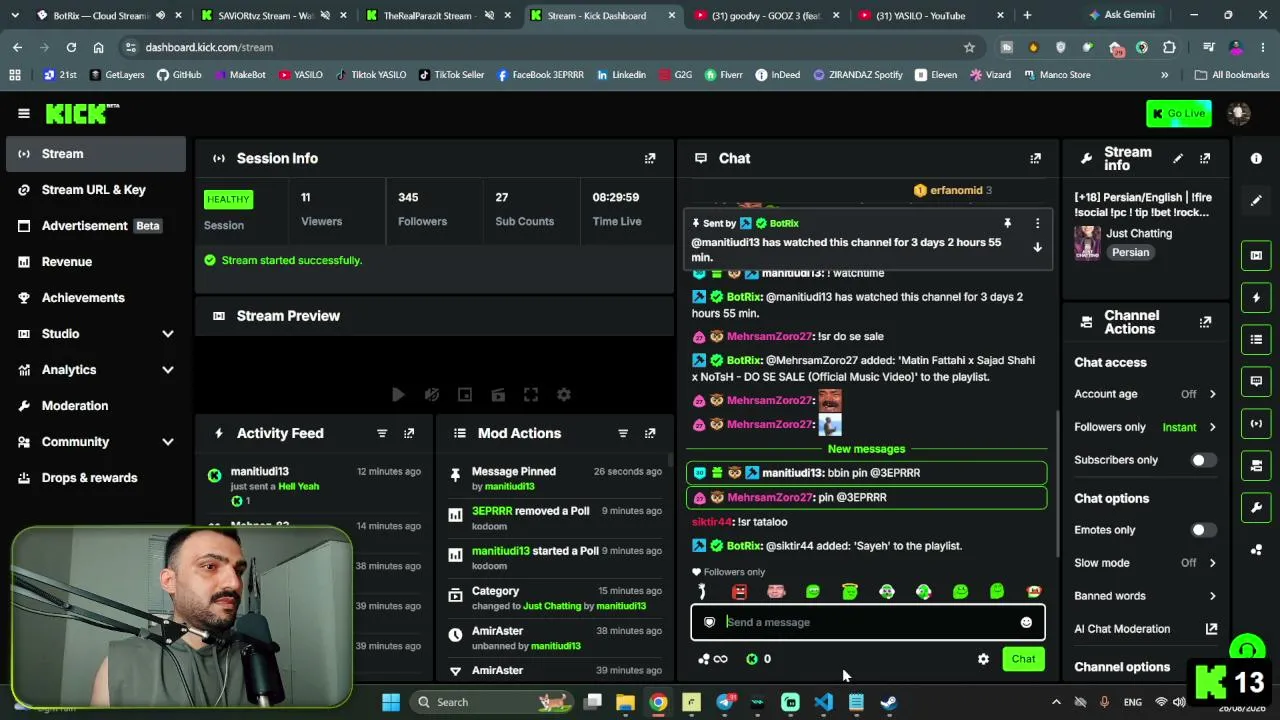Toggle the Mod Actions list widget in the right rail
Image resolution: width=1280 pixels, height=720 pixels.
1256,339
